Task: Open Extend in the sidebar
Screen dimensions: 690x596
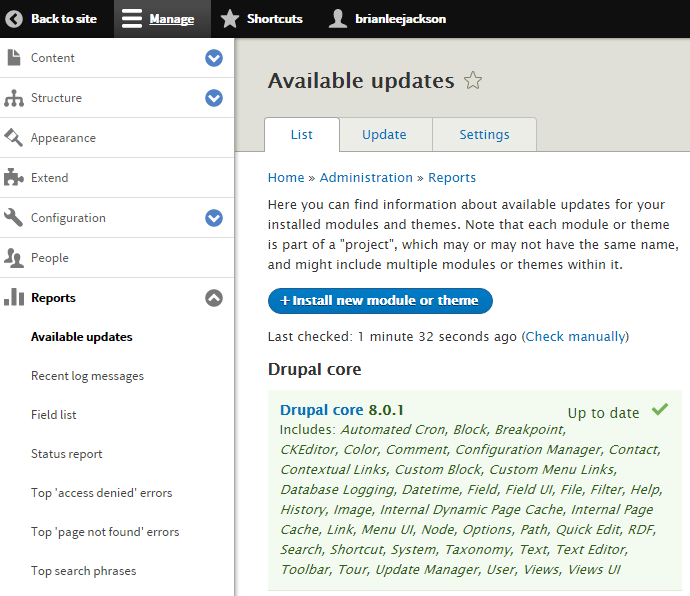Action: [50, 177]
